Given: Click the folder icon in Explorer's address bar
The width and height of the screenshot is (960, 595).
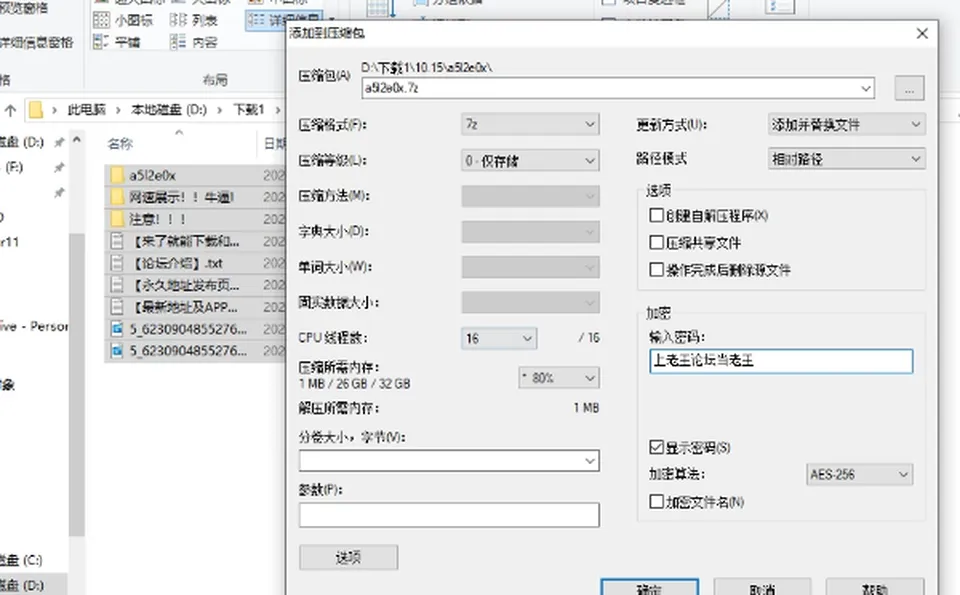Looking at the screenshot, I should [36, 110].
